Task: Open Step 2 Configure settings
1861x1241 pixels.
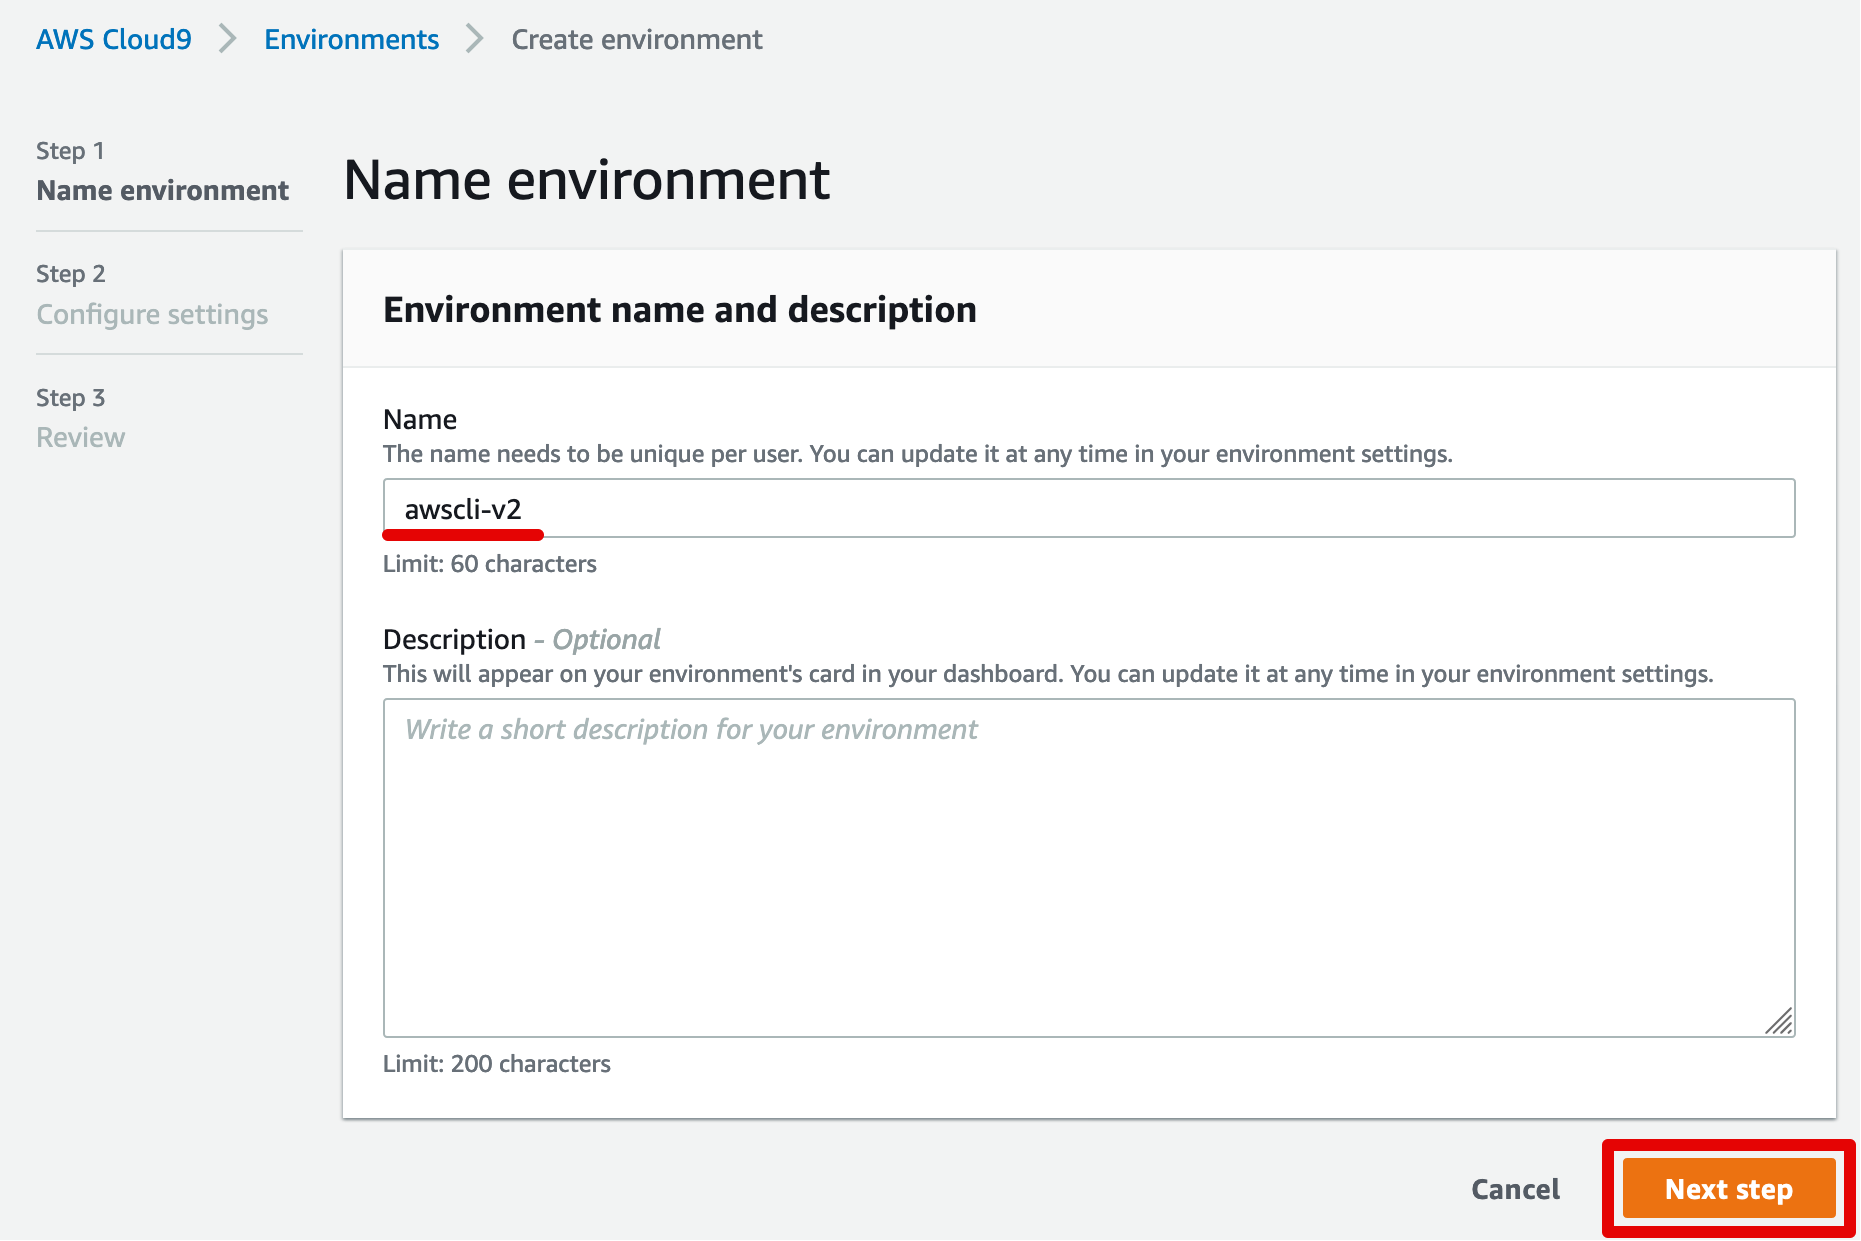Action: 152,313
